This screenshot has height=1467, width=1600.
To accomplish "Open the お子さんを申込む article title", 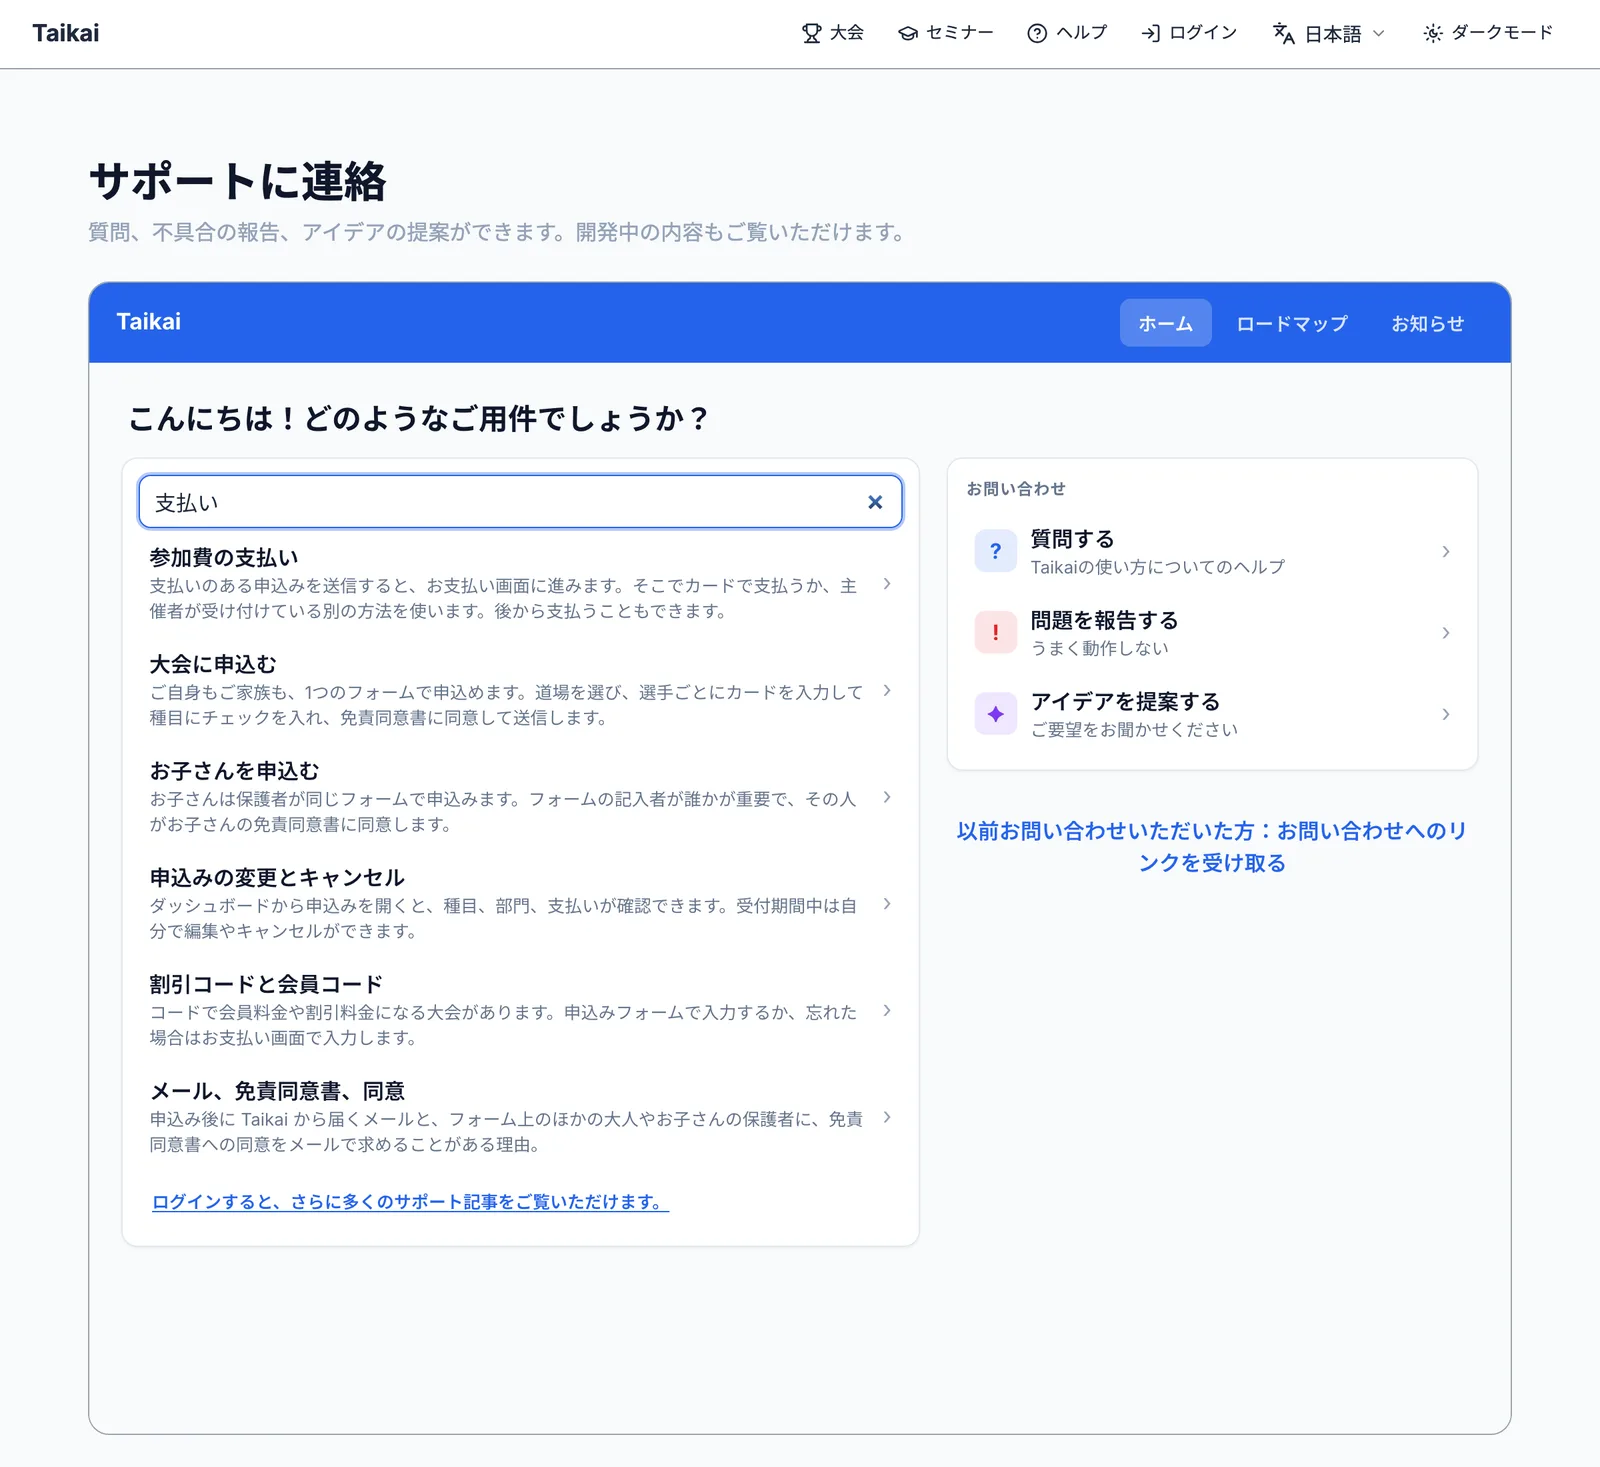I will (234, 771).
